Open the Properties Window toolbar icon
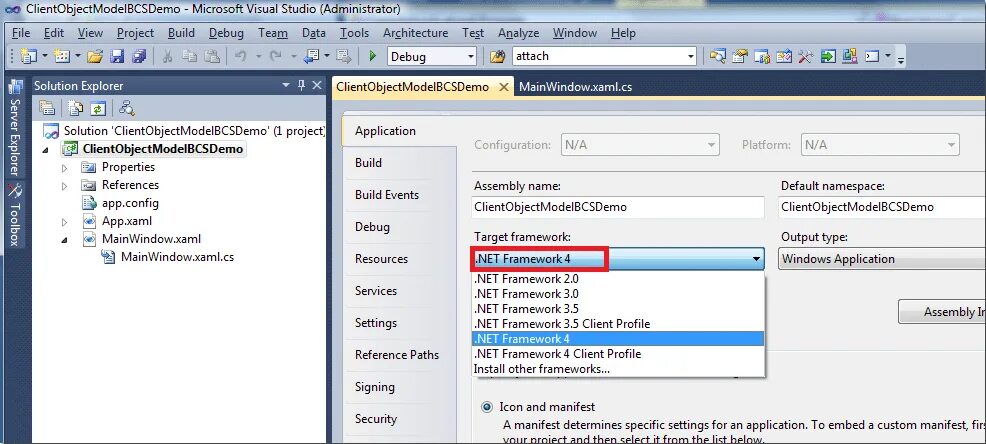Image resolution: width=986 pixels, height=444 pixels. pos(740,57)
